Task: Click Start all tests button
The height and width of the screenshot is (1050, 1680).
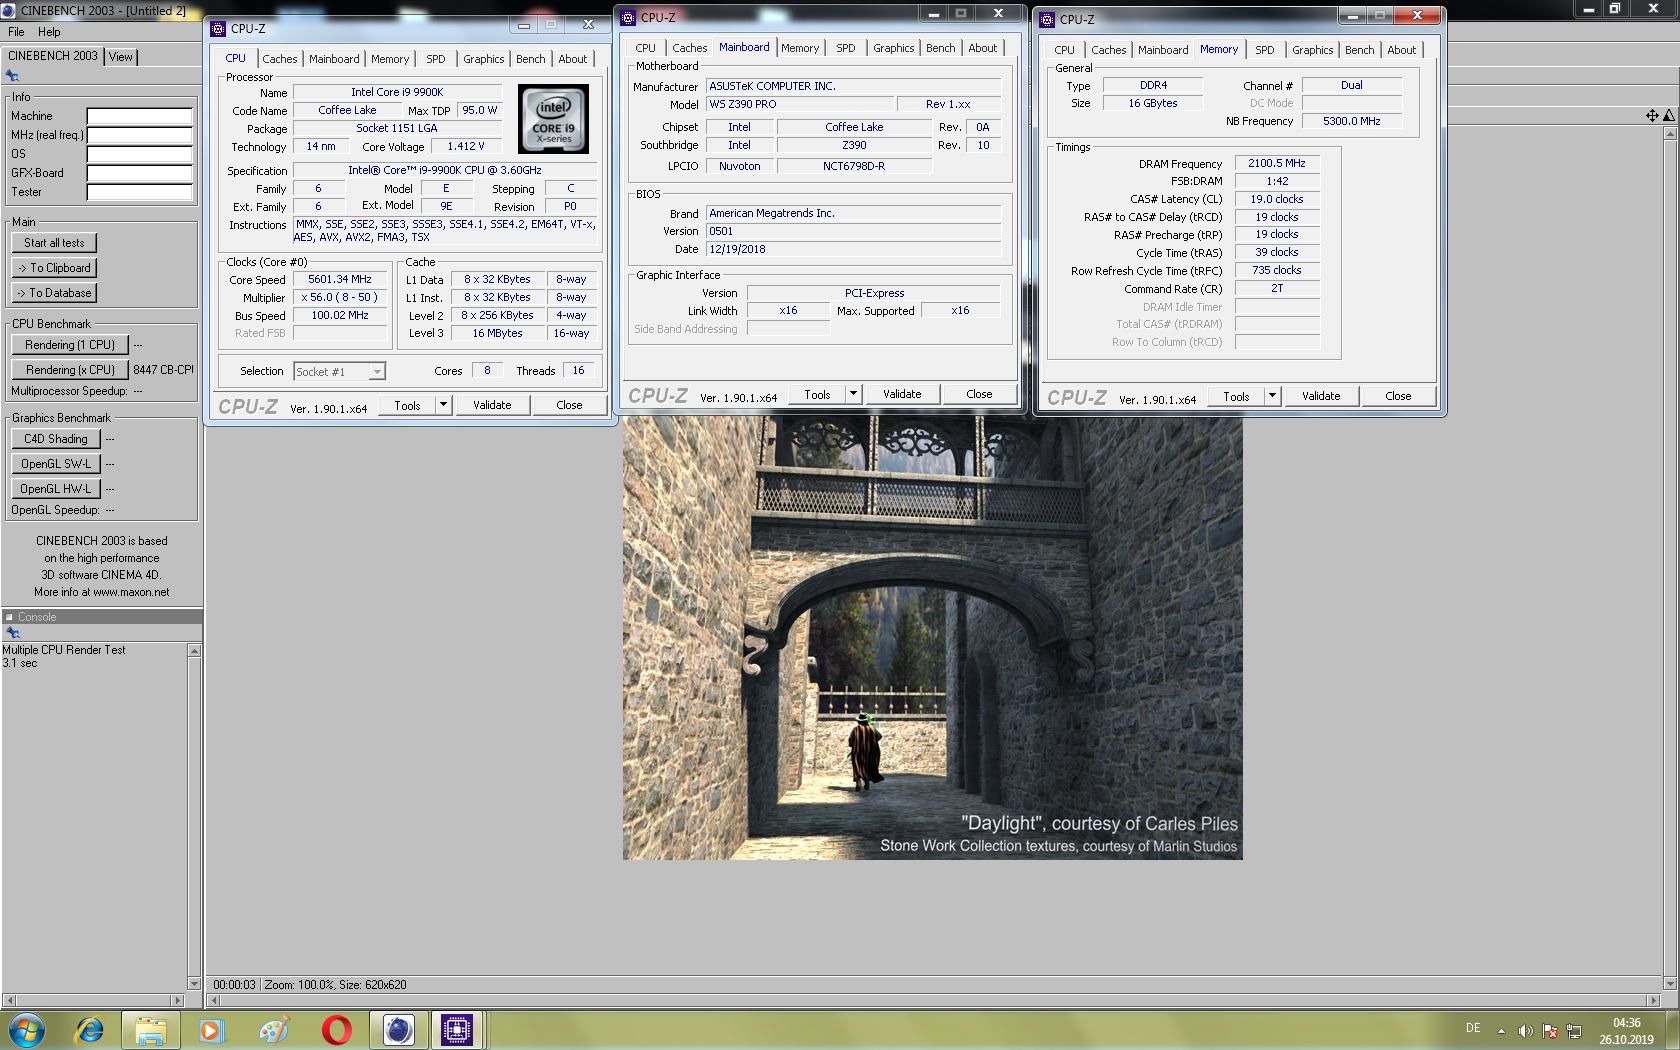Action: pos(54,243)
